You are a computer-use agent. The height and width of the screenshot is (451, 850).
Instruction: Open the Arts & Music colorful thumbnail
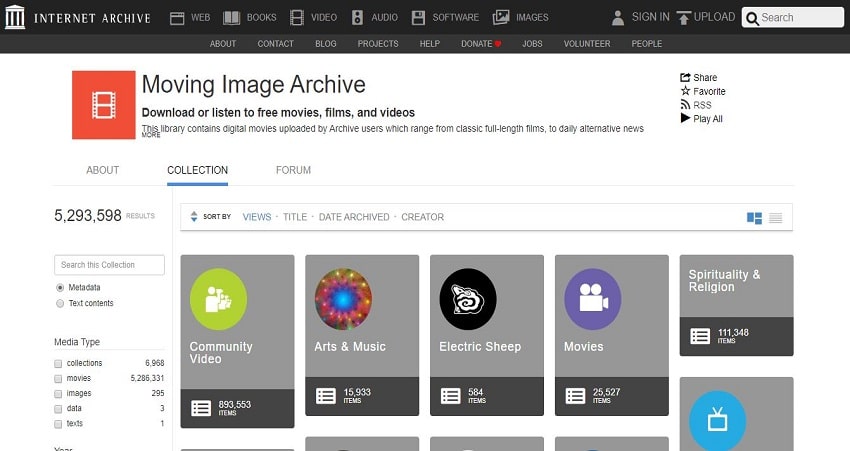pyautogui.click(x=343, y=299)
